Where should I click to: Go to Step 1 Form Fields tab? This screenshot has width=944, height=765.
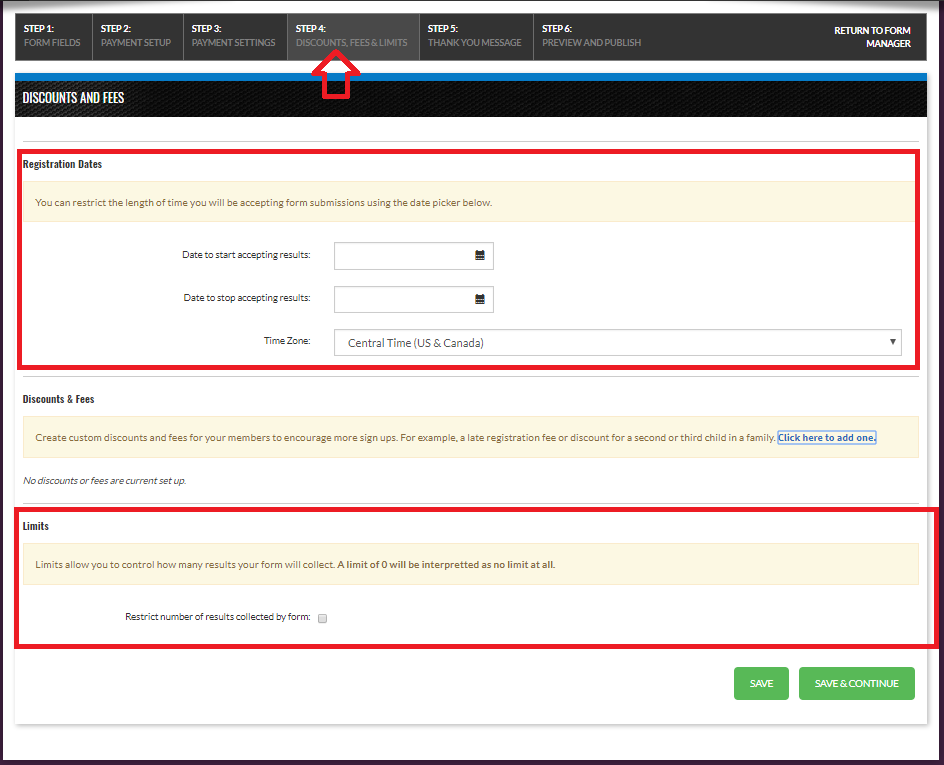point(52,36)
